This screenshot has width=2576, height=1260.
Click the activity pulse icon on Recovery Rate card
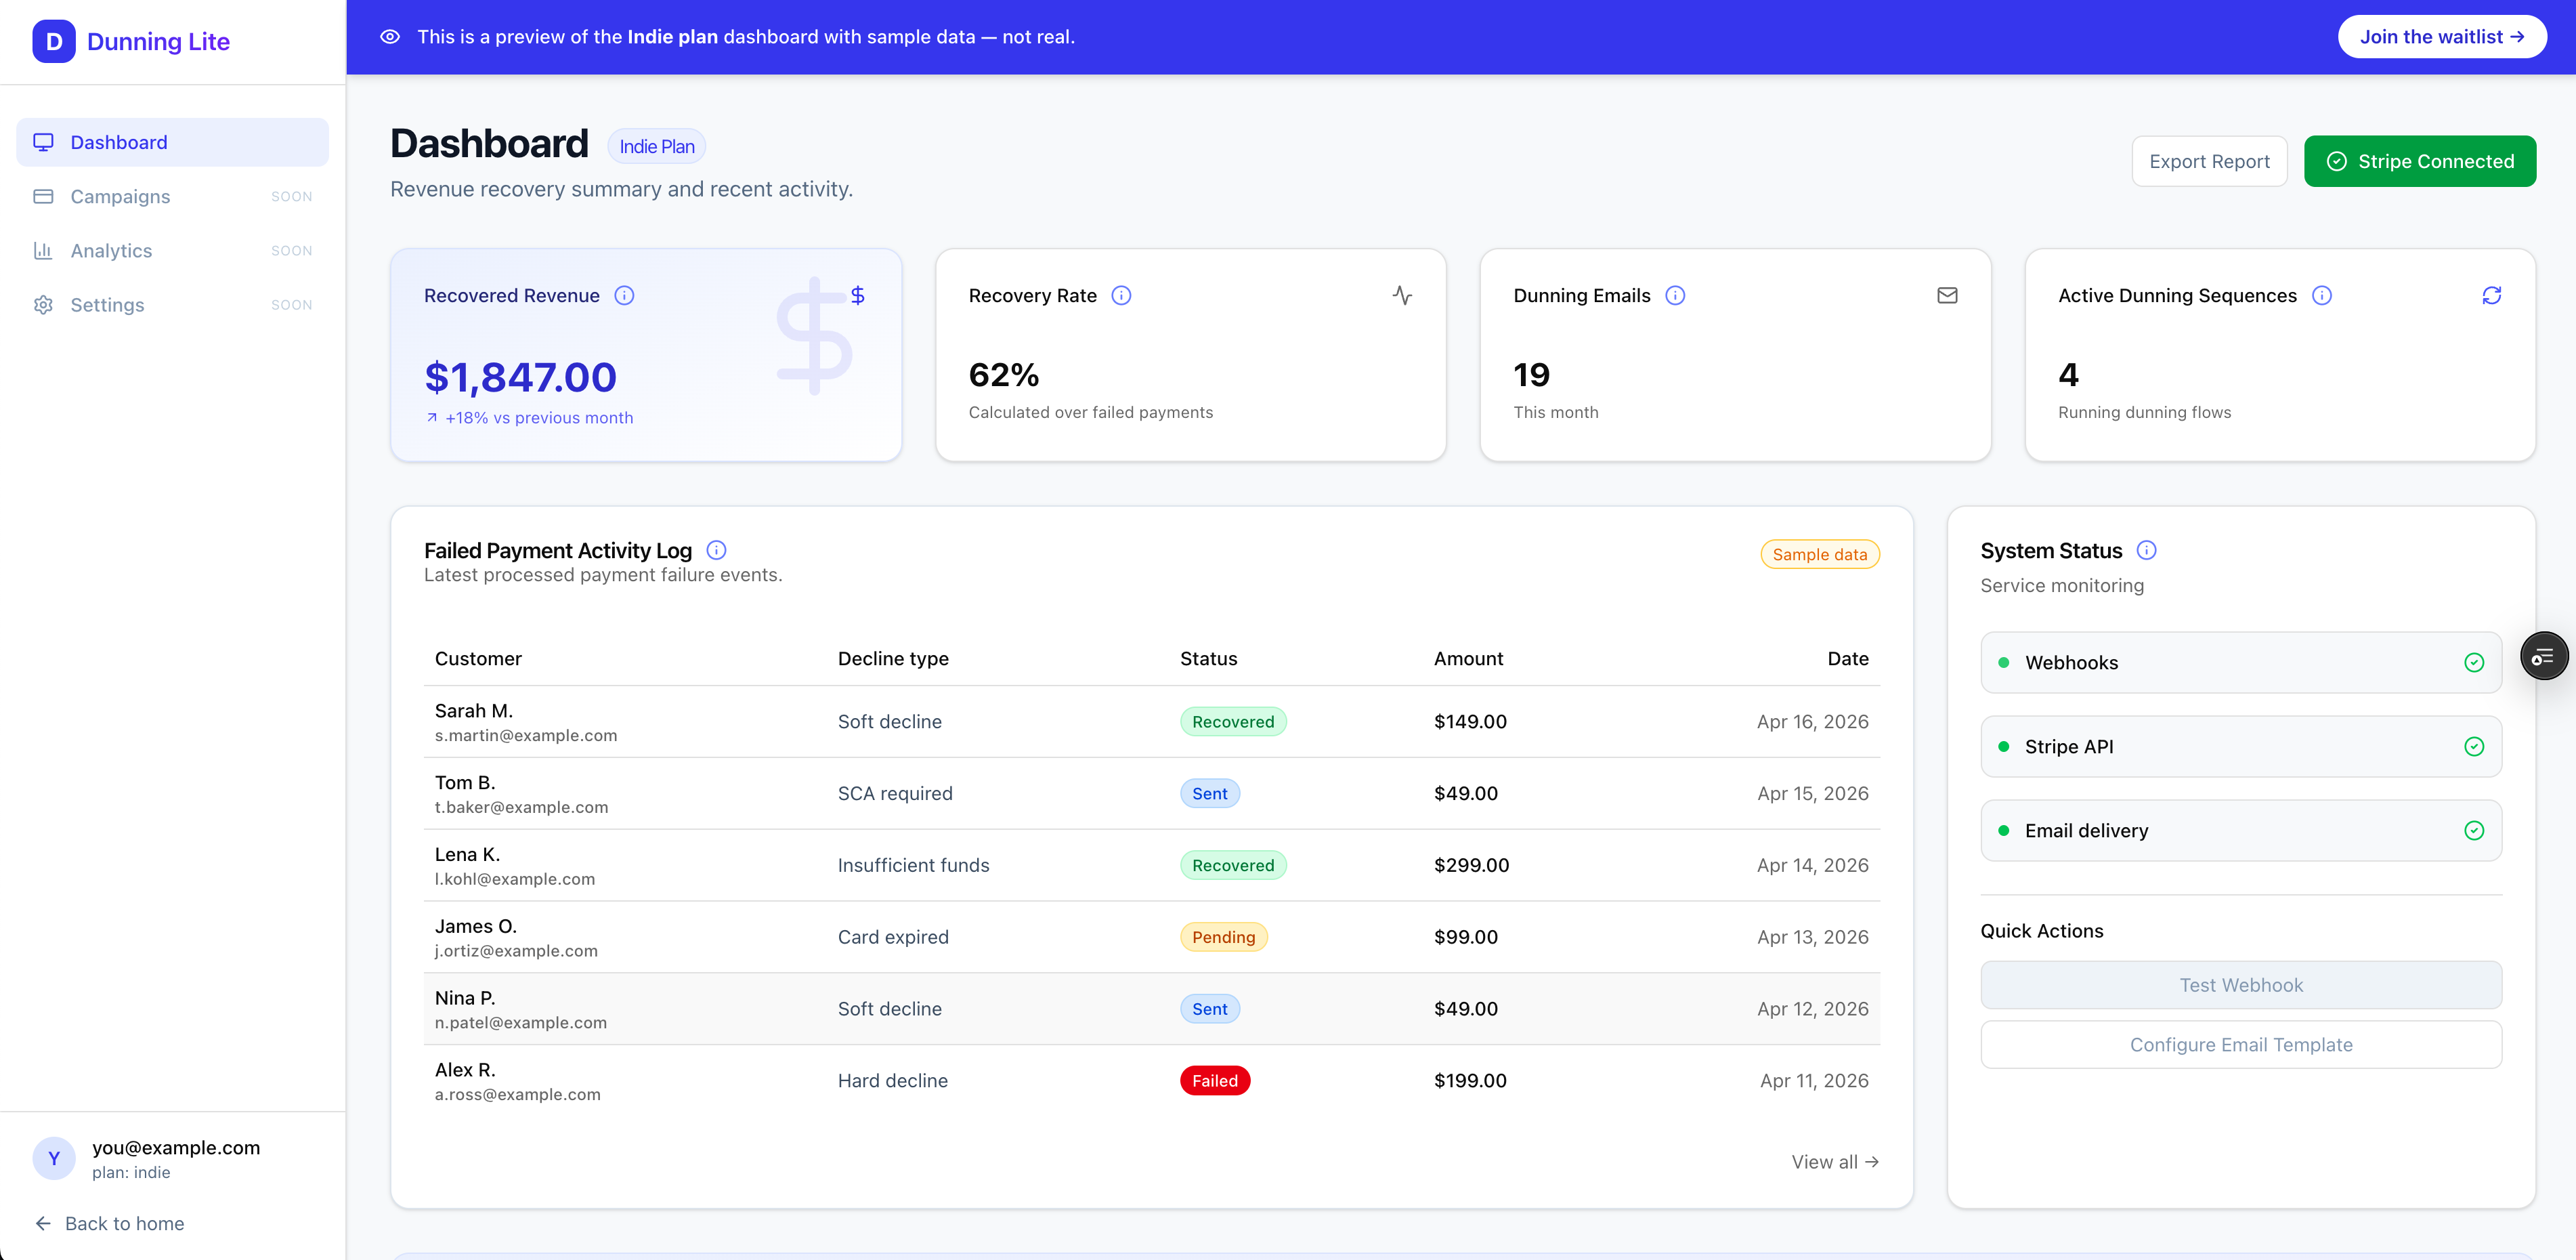pos(1402,295)
